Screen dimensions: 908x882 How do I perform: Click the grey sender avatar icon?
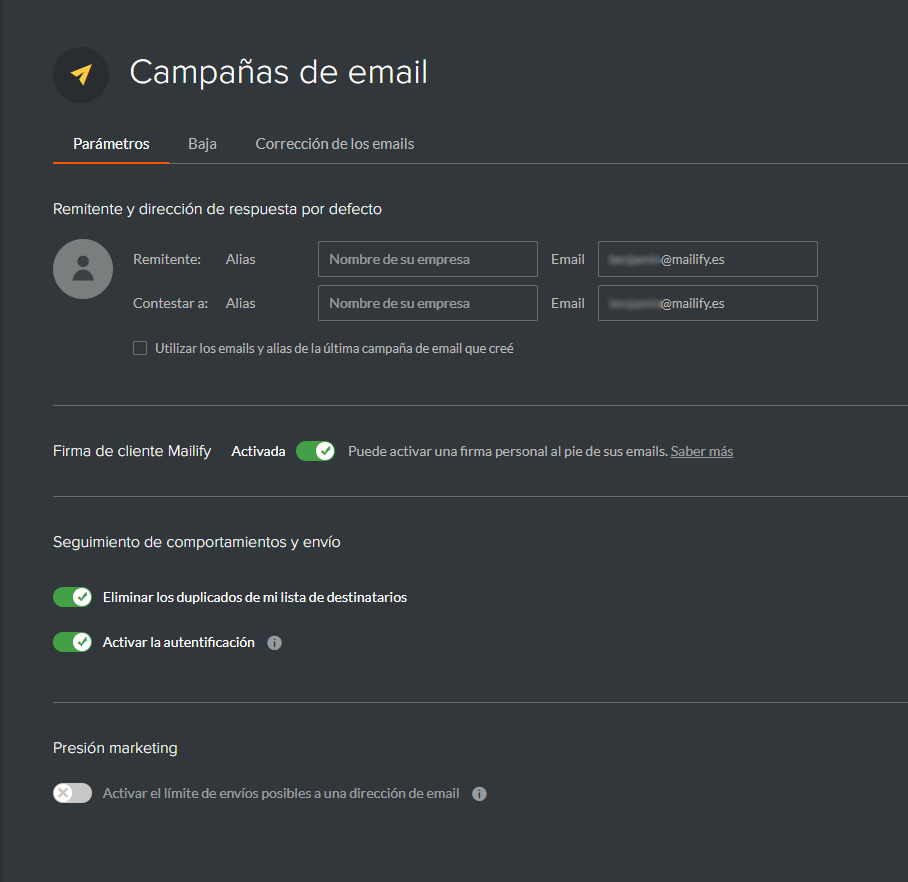(x=83, y=269)
